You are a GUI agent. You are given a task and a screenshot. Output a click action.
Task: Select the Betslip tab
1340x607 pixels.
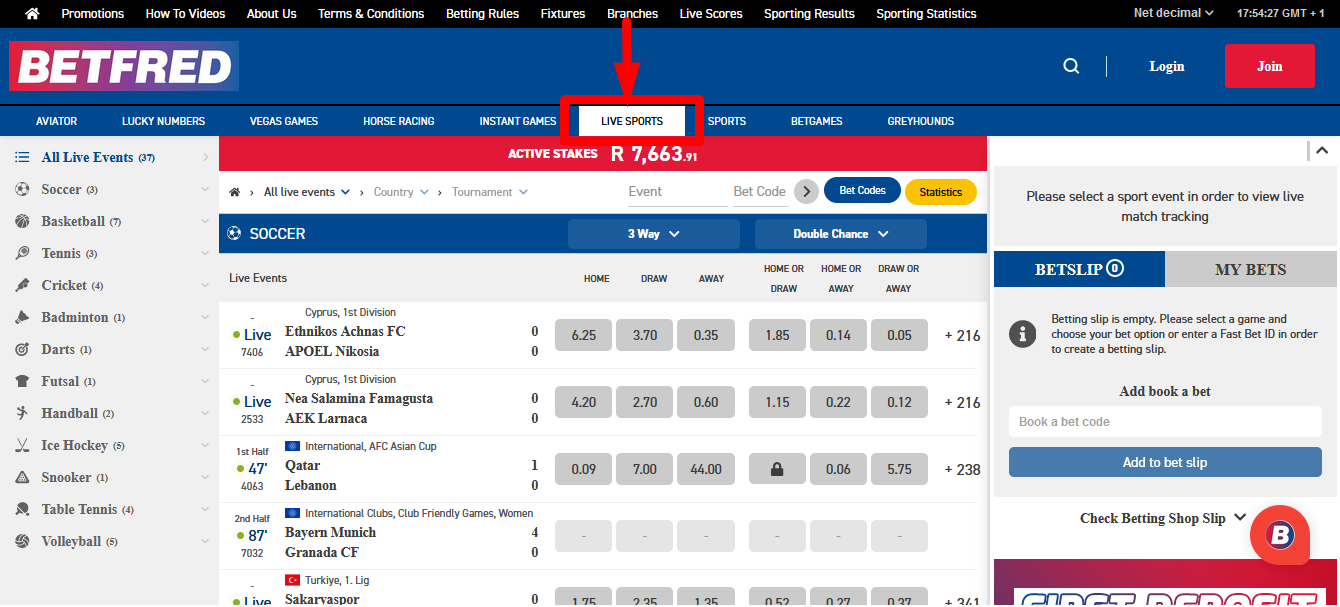[x=1079, y=269]
